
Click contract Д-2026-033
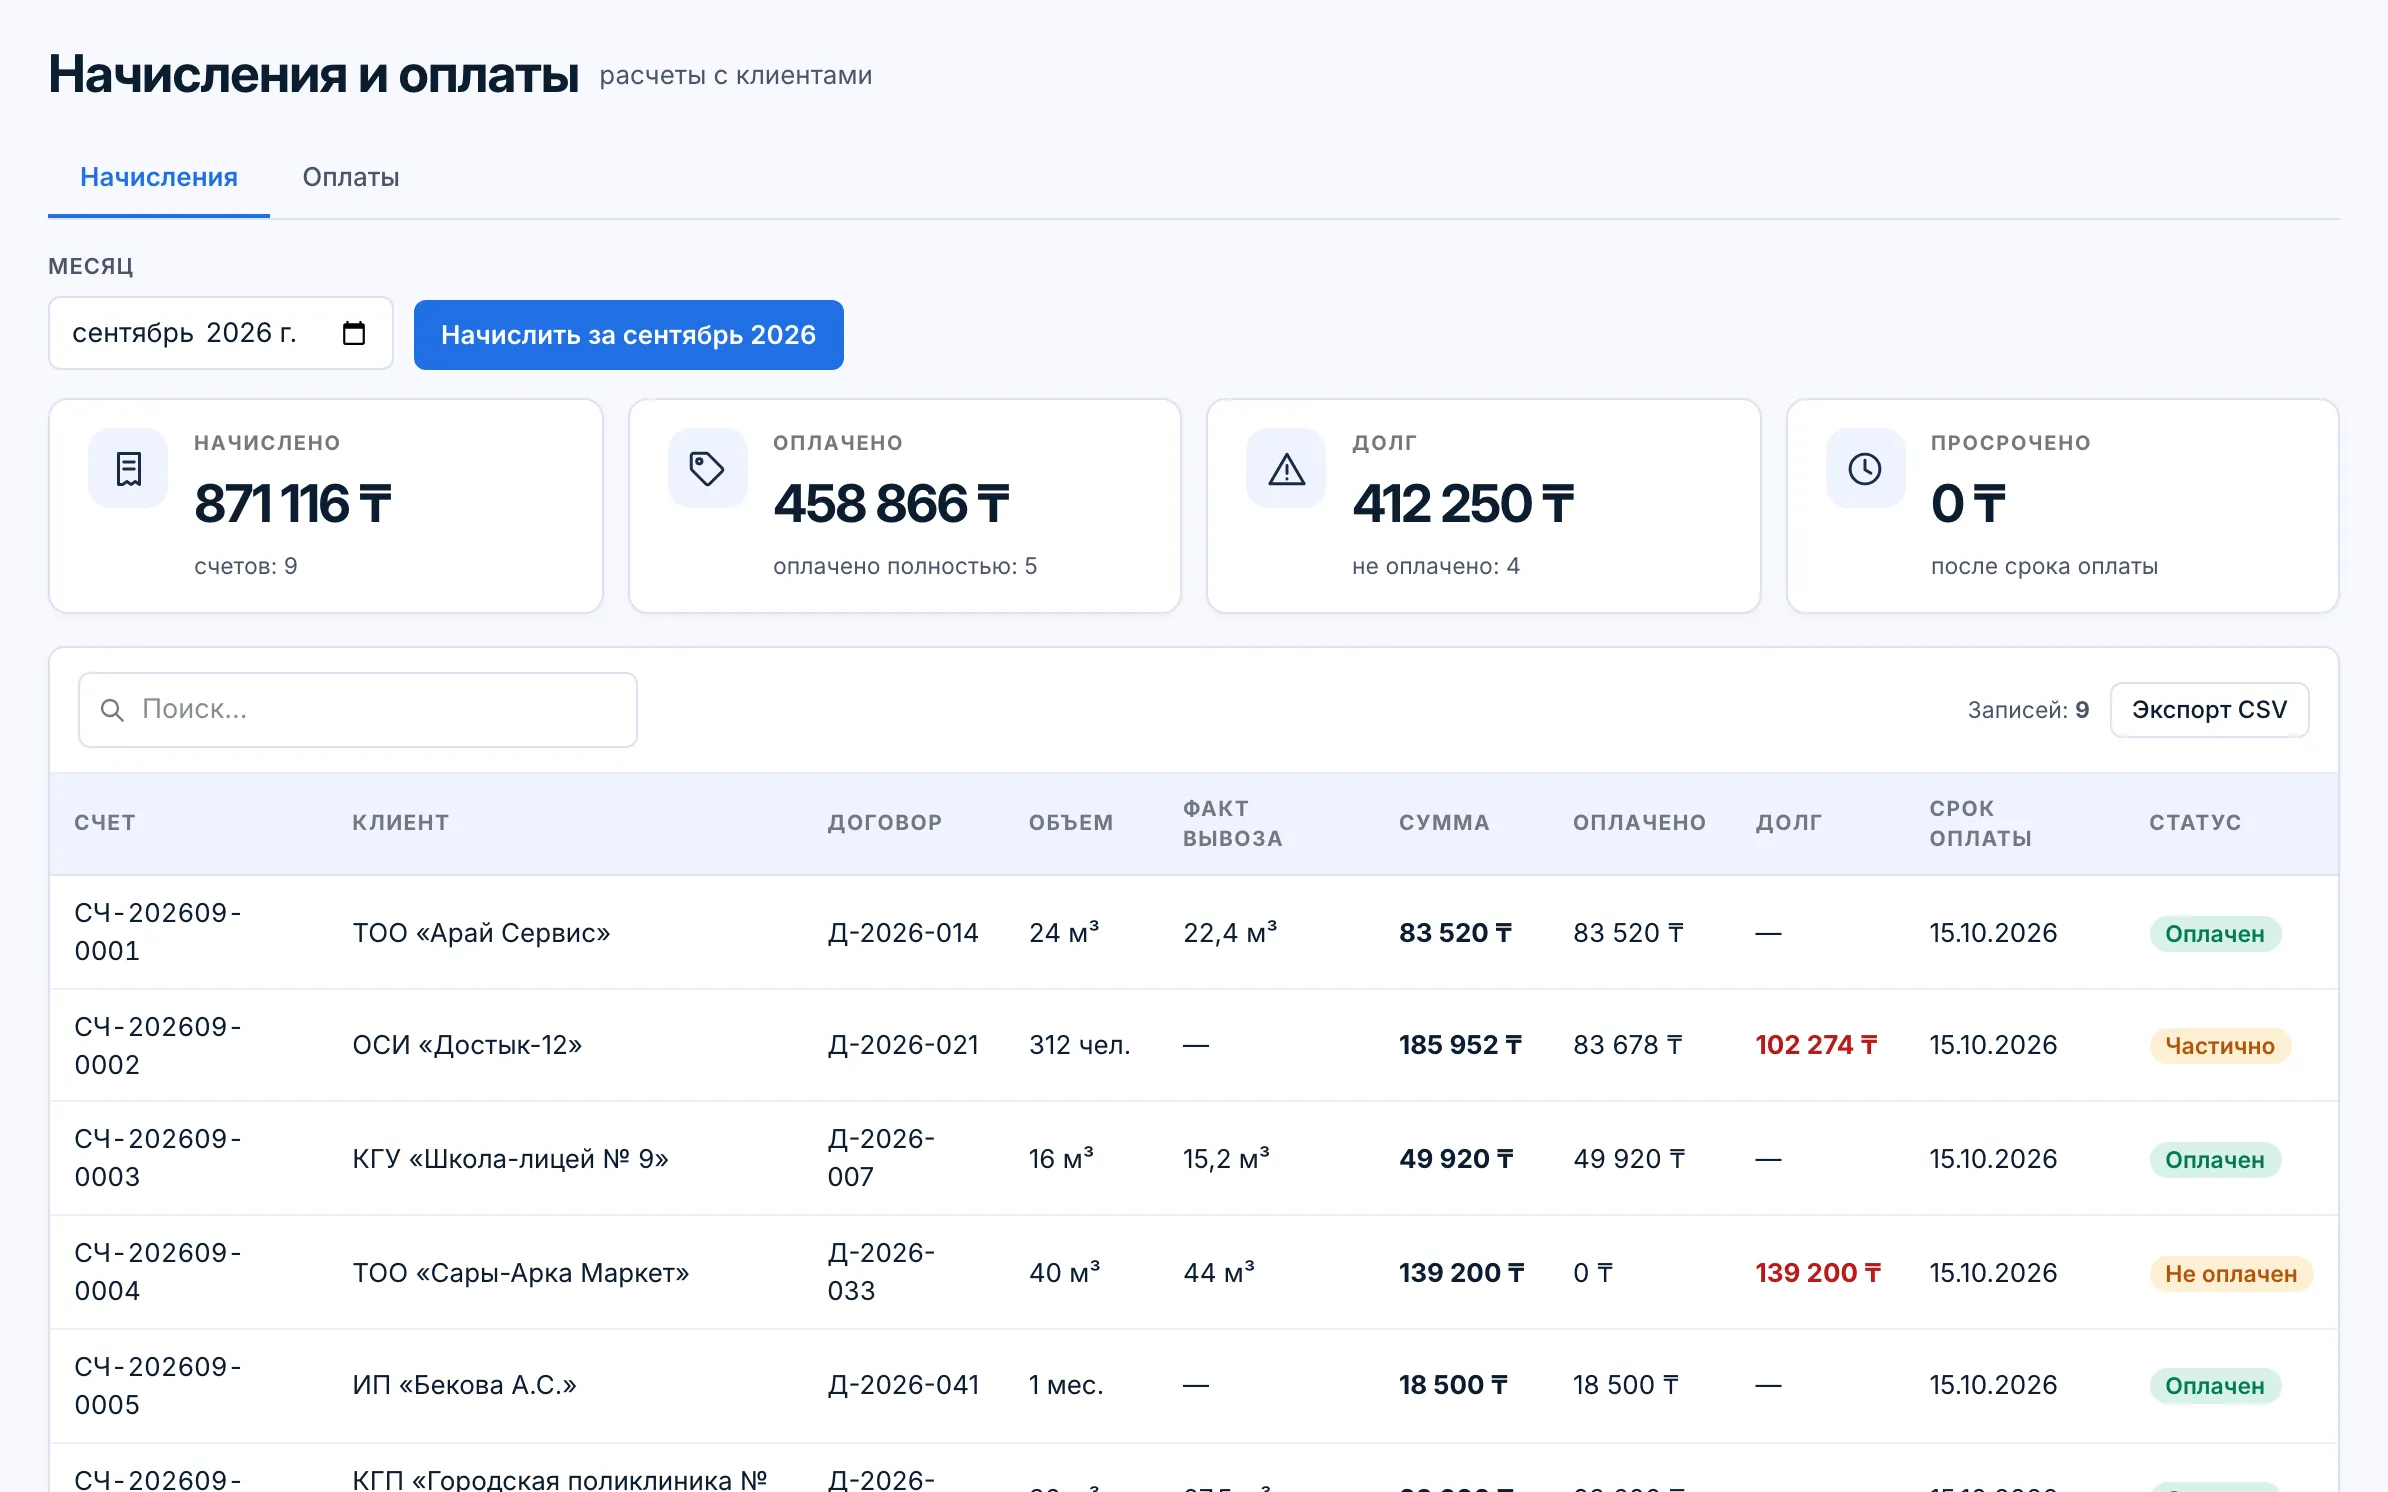[881, 1272]
